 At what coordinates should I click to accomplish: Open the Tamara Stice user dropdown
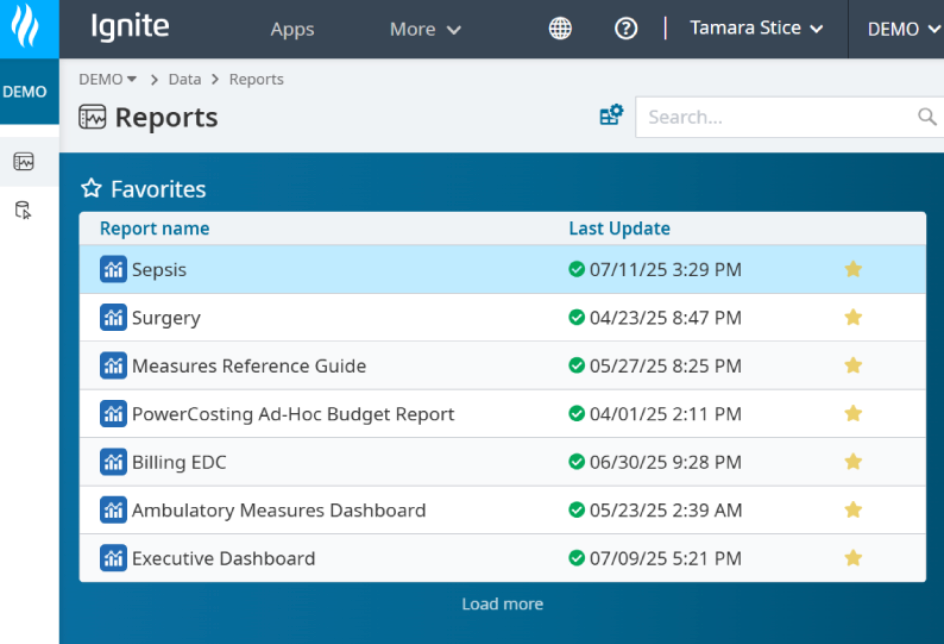pyautogui.click(x=756, y=29)
